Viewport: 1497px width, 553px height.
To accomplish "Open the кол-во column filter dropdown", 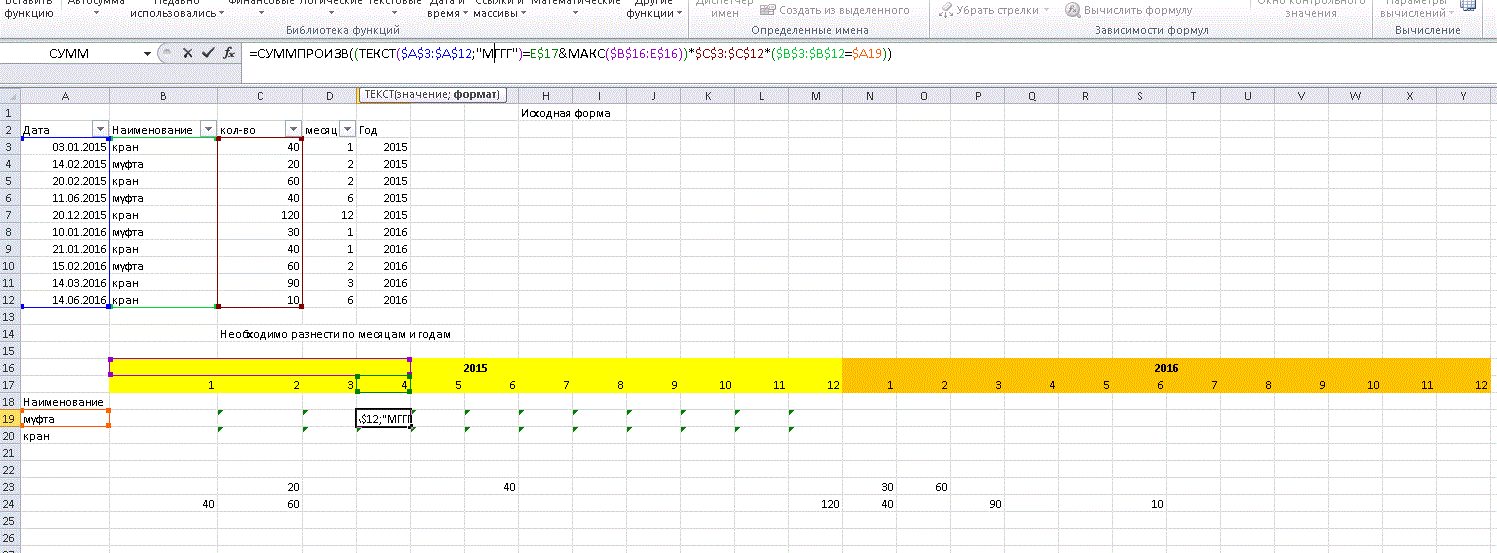I will (x=293, y=130).
